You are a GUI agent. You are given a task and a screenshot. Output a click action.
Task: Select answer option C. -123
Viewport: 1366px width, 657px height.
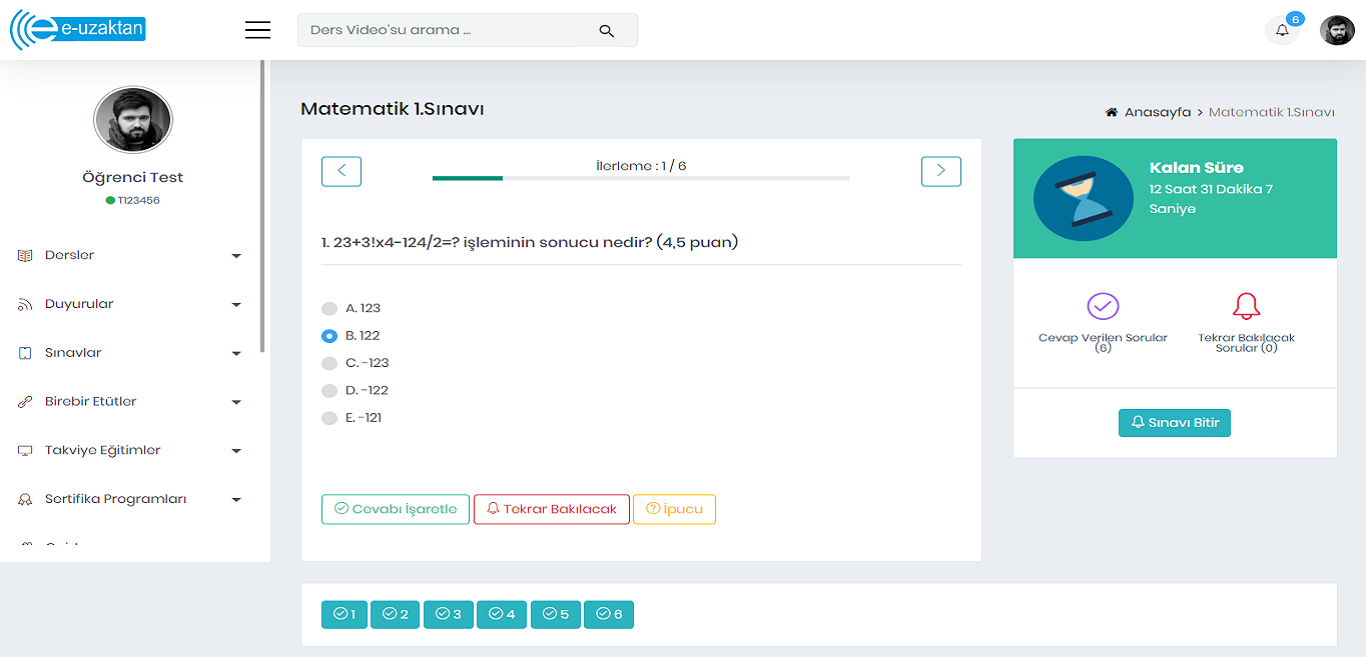(x=329, y=364)
